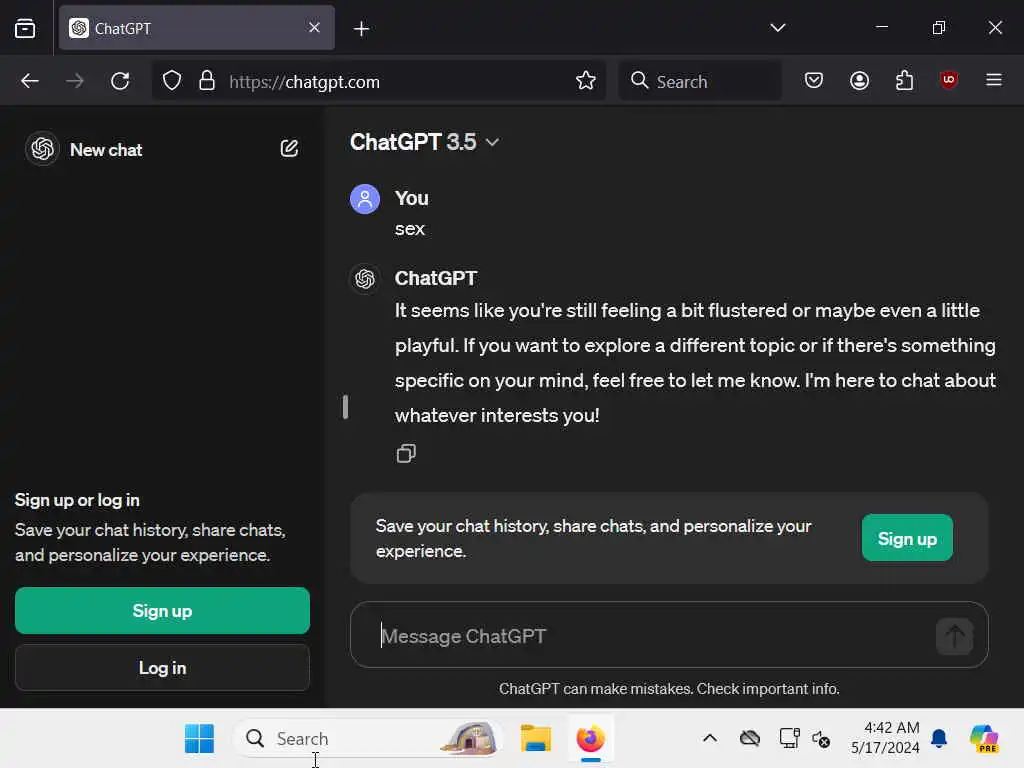Image resolution: width=1024 pixels, height=768 pixels.
Task: Open a new browser tab
Action: coord(361,28)
